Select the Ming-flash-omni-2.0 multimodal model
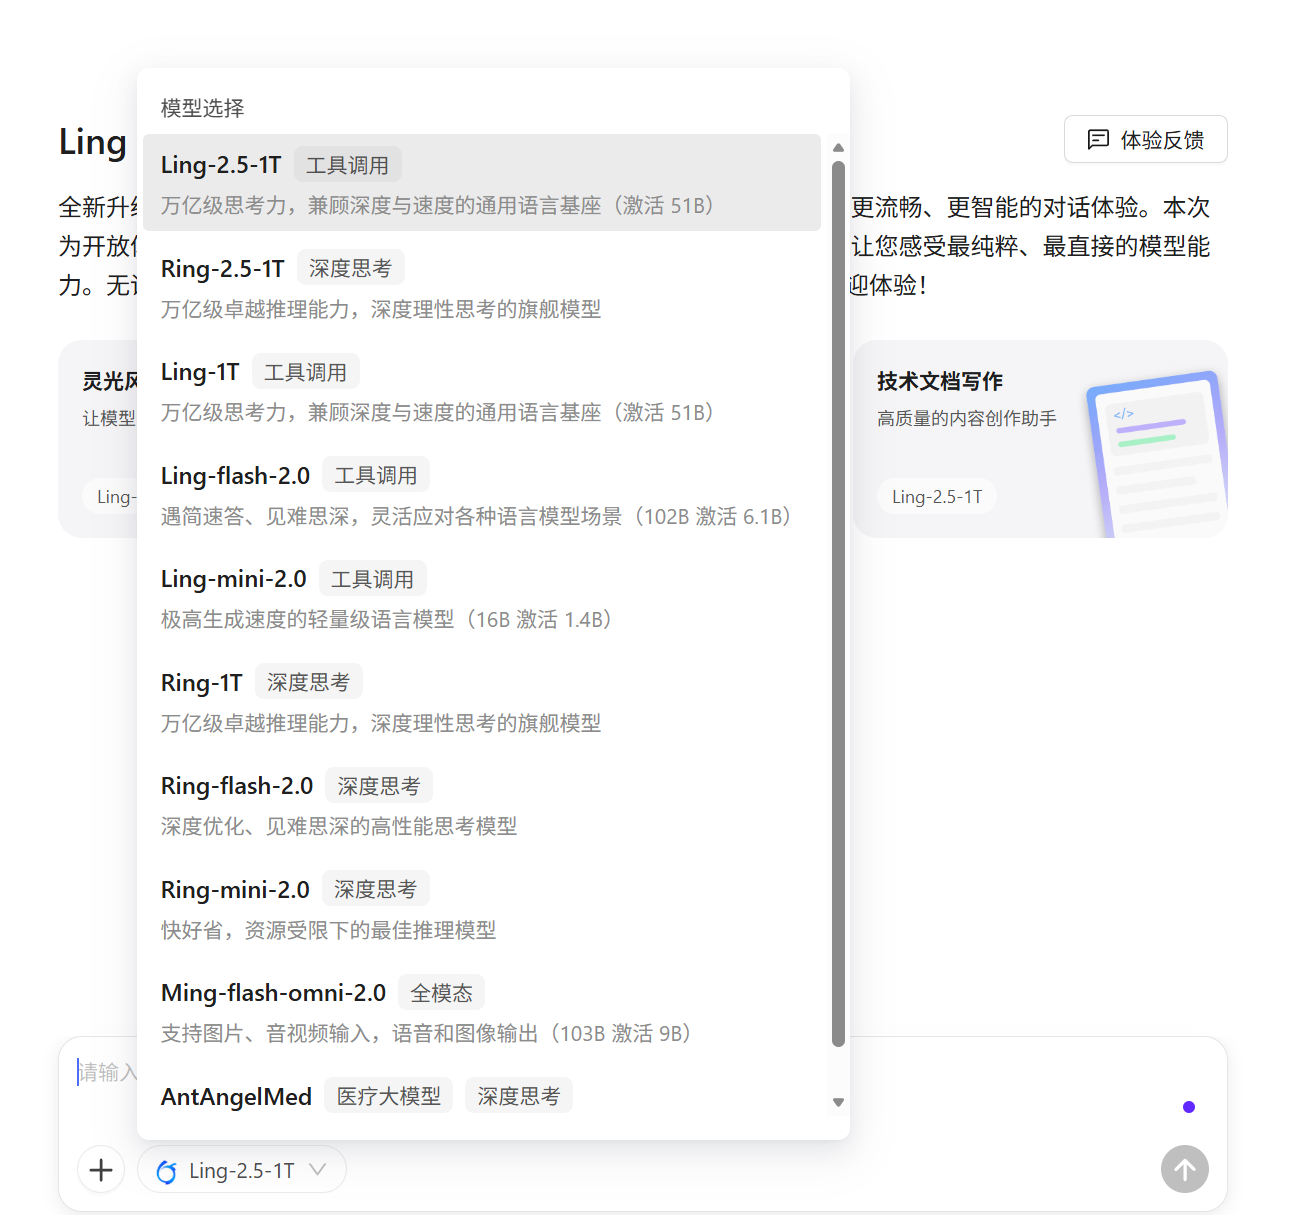 click(481, 1012)
